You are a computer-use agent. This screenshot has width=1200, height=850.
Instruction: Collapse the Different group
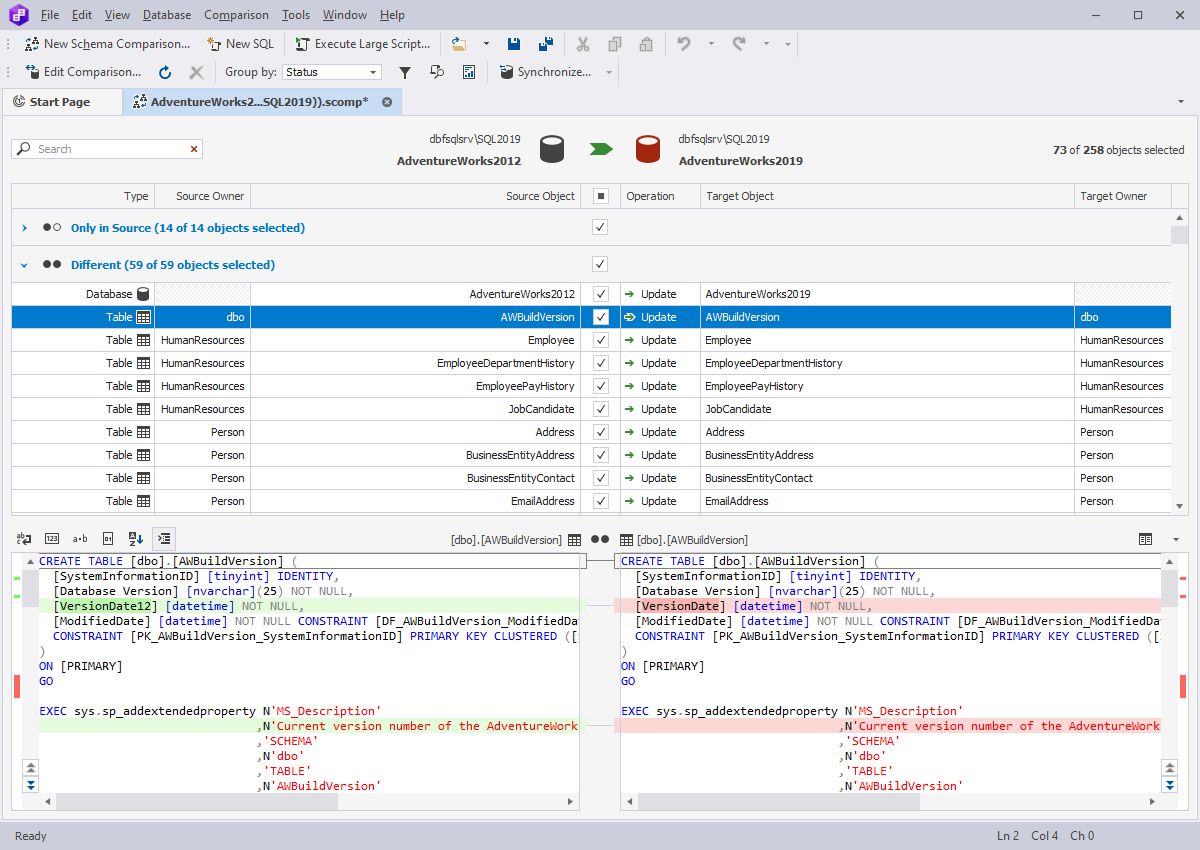pyautogui.click(x=25, y=265)
